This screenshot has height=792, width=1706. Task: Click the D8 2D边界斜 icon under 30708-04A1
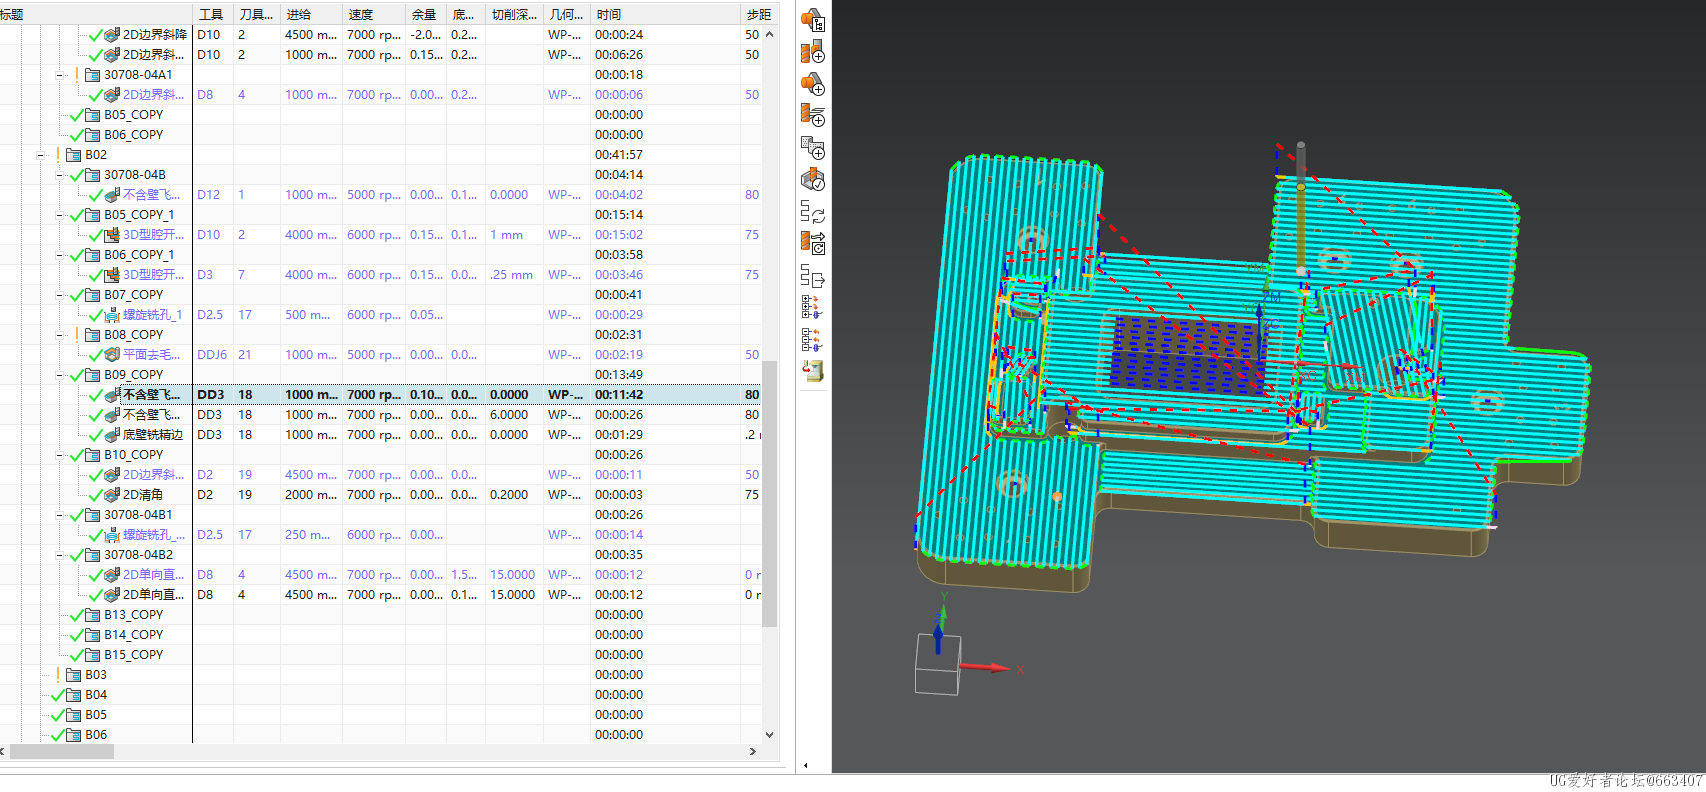(x=112, y=95)
